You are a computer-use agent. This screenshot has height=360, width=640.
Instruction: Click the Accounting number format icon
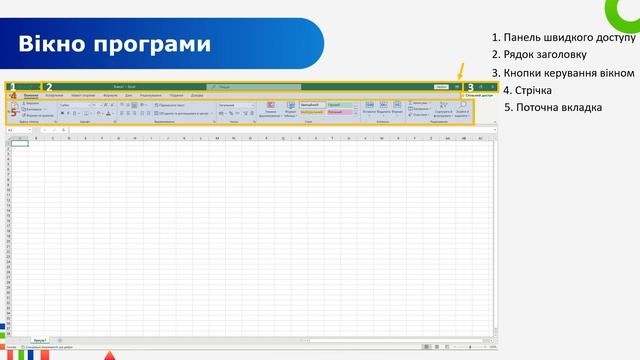tap(222, 113)
